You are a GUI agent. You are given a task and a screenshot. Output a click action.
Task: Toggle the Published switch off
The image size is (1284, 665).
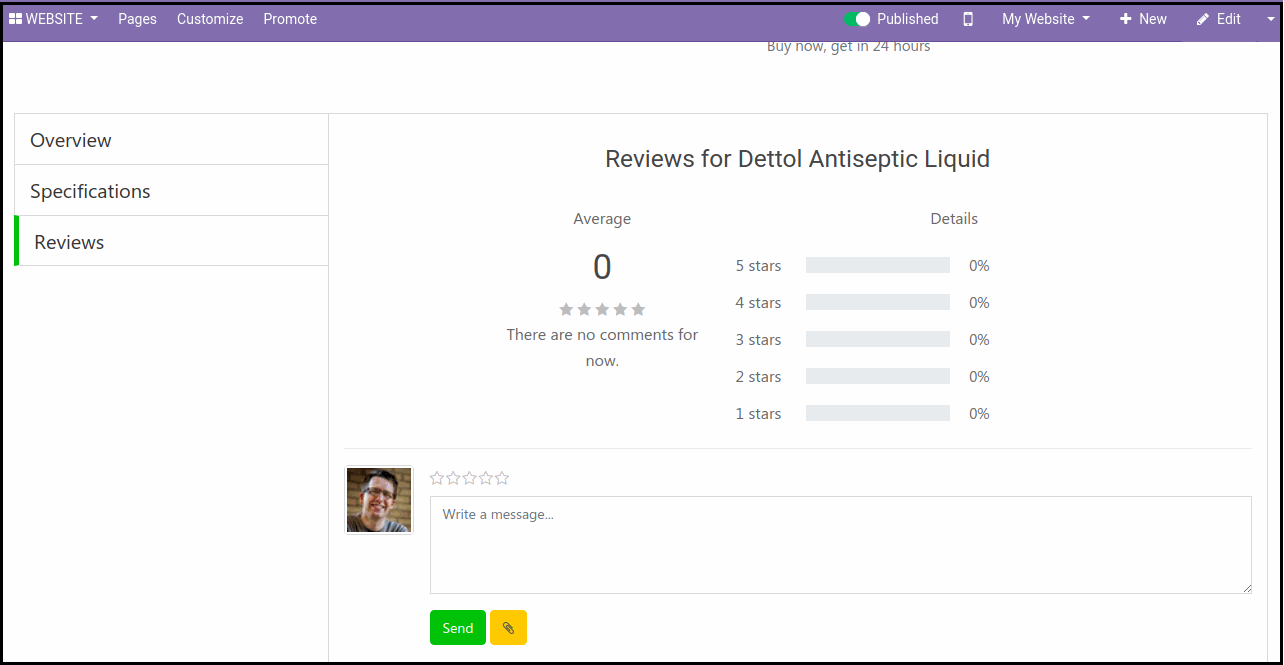(857, 19)
